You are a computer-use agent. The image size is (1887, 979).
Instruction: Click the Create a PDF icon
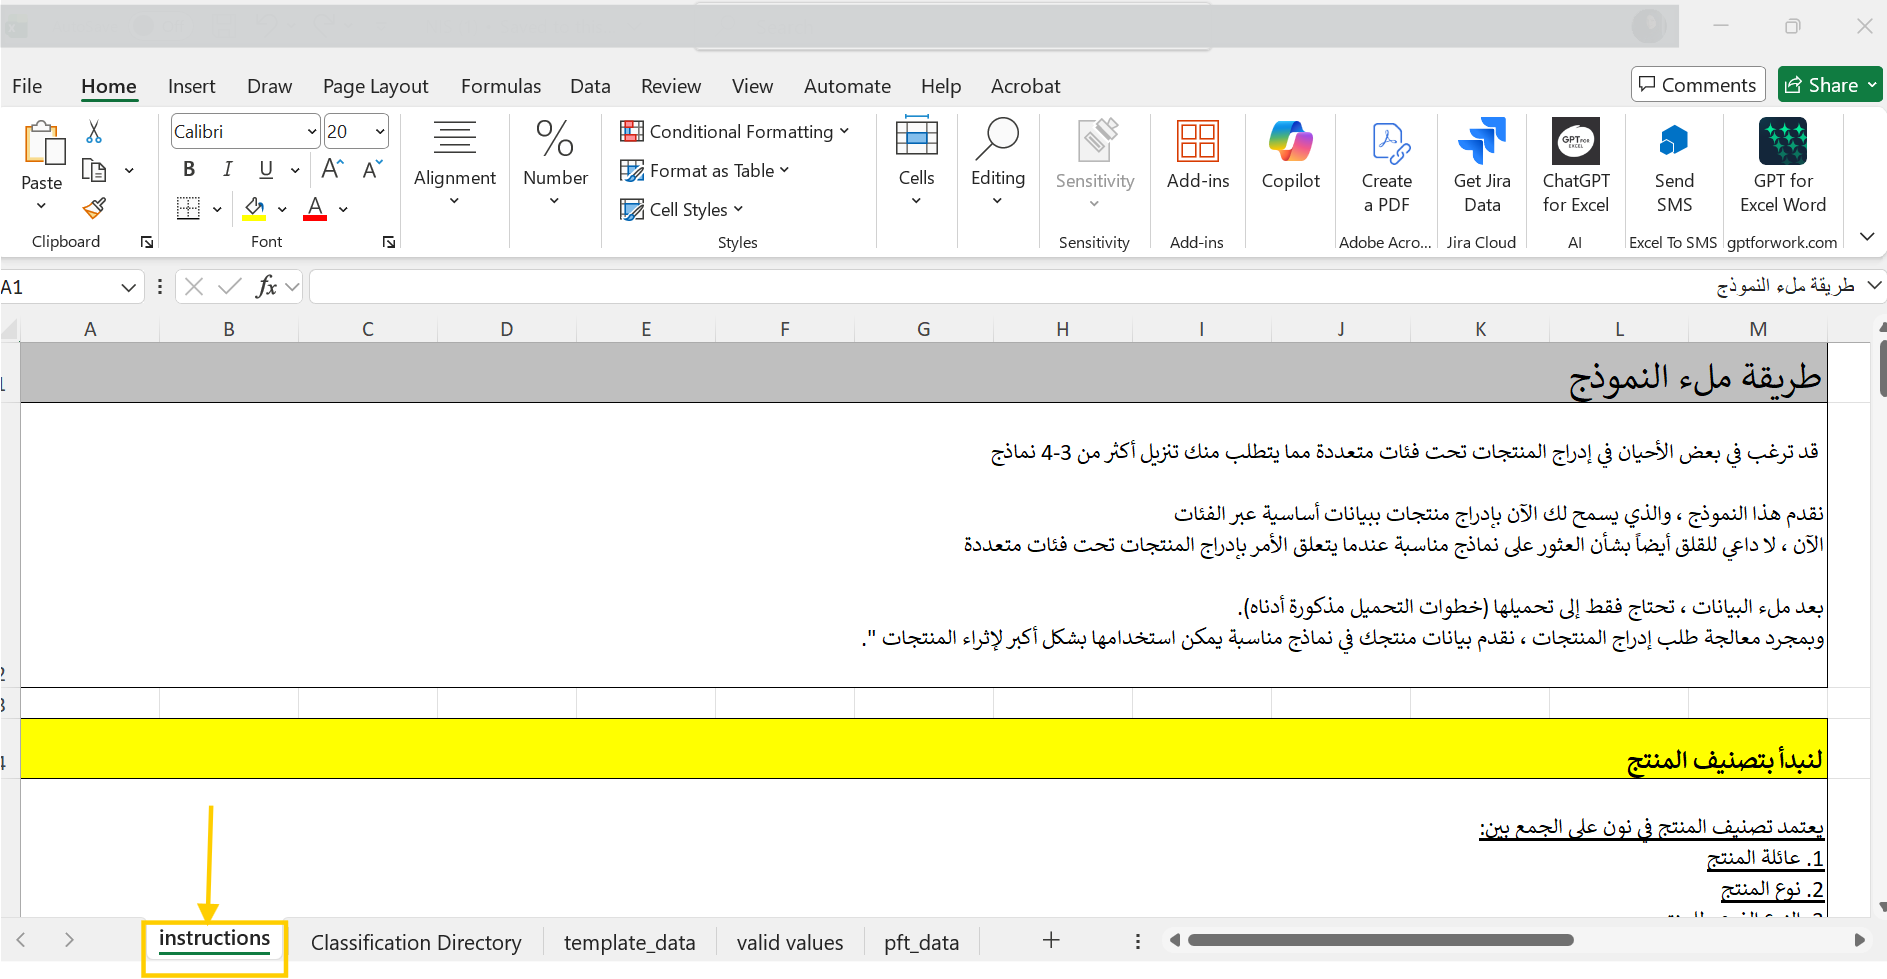1387,167
